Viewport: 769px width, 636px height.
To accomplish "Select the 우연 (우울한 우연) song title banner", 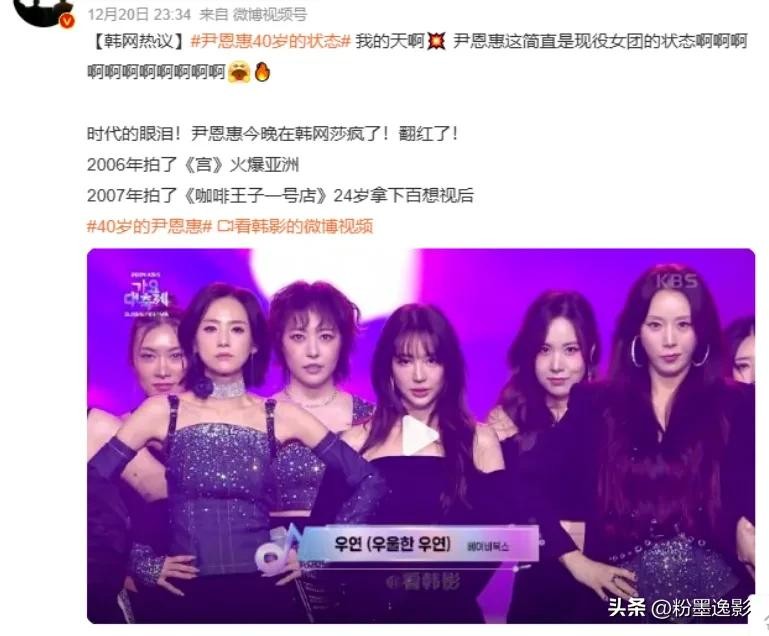I will point(419,543).
